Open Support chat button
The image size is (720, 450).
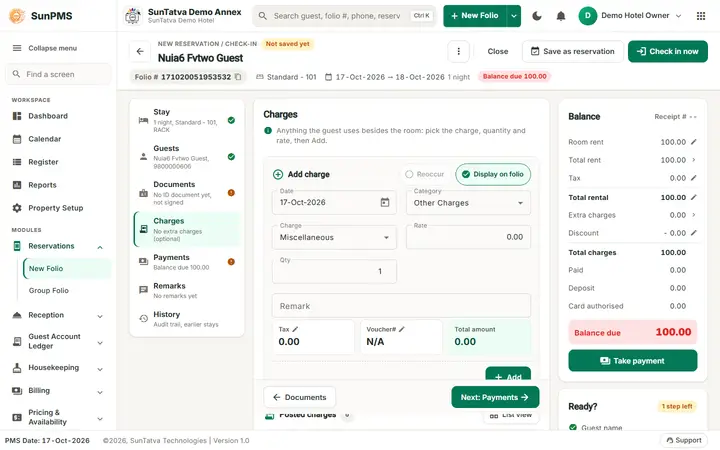(x=684, y=440)
